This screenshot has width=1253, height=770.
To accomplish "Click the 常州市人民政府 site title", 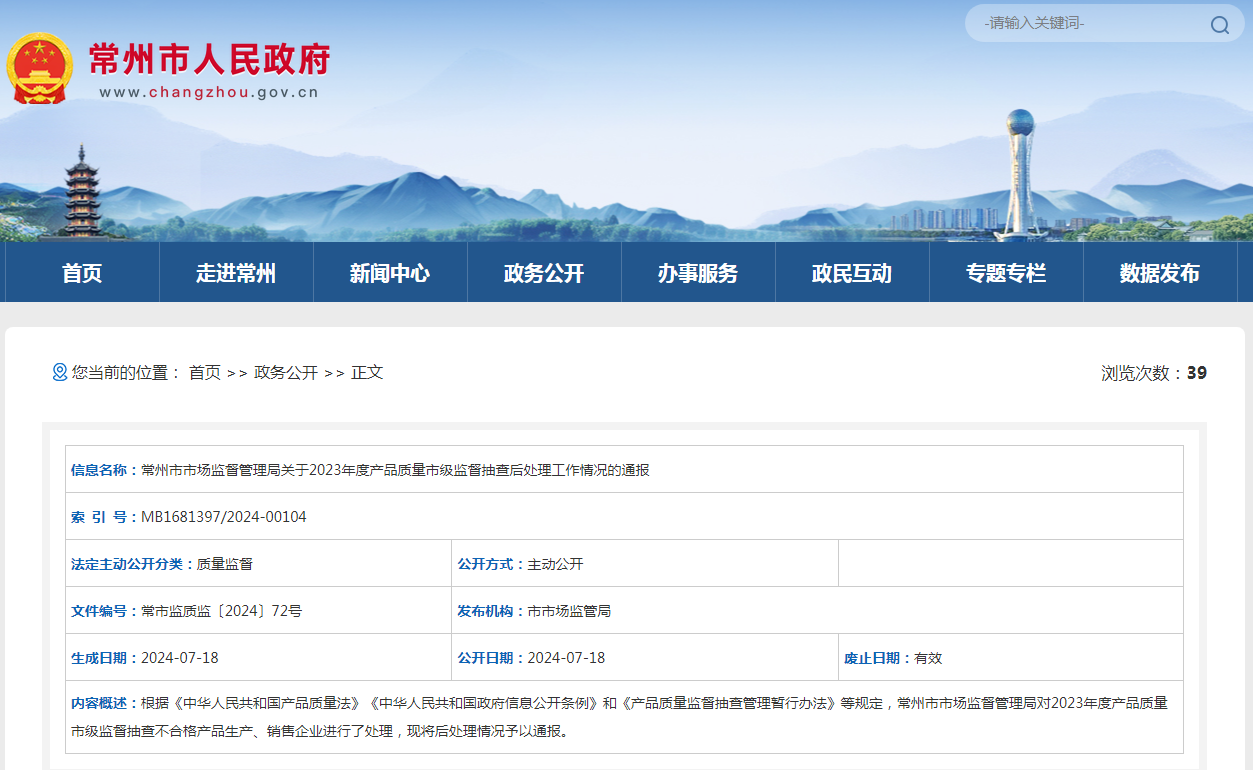I will 209,59.
